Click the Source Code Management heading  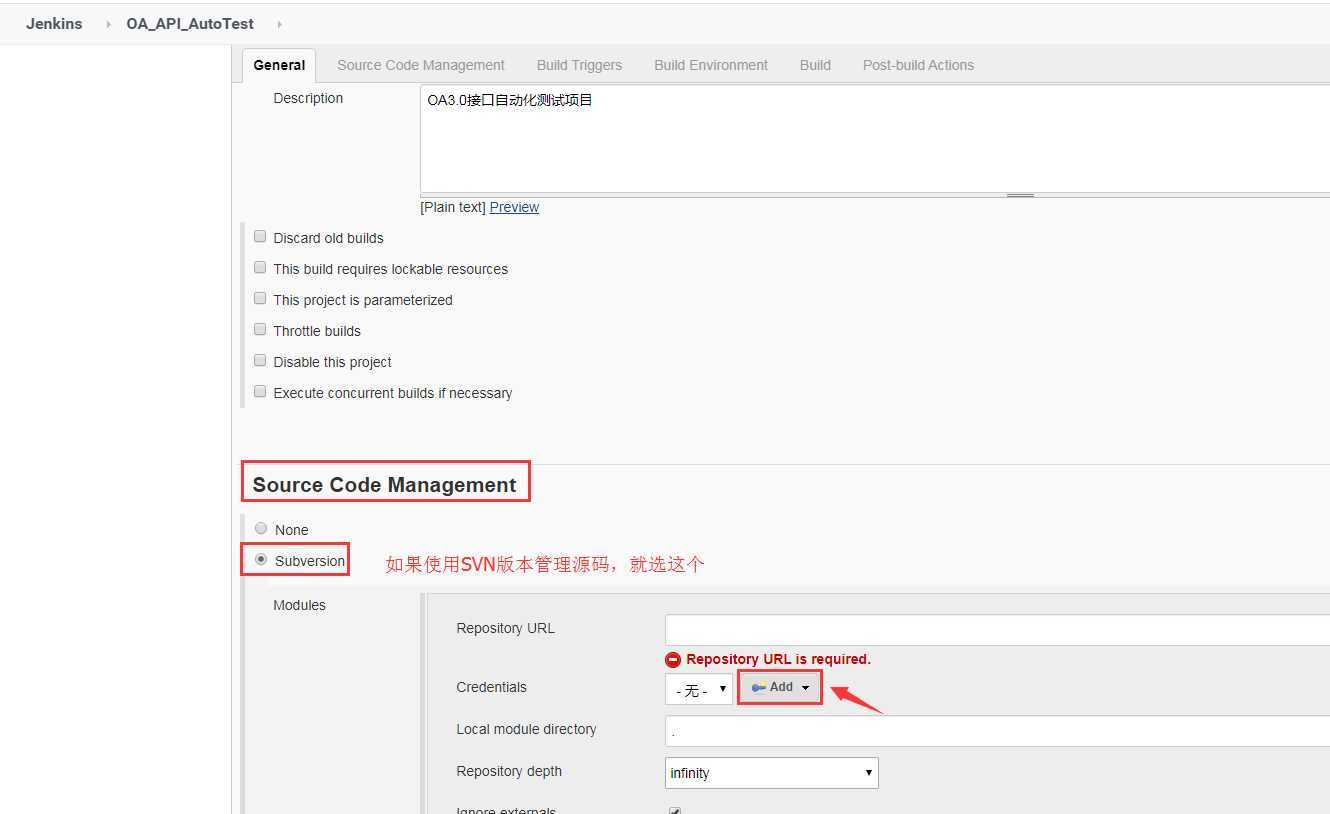coord(384,485)
